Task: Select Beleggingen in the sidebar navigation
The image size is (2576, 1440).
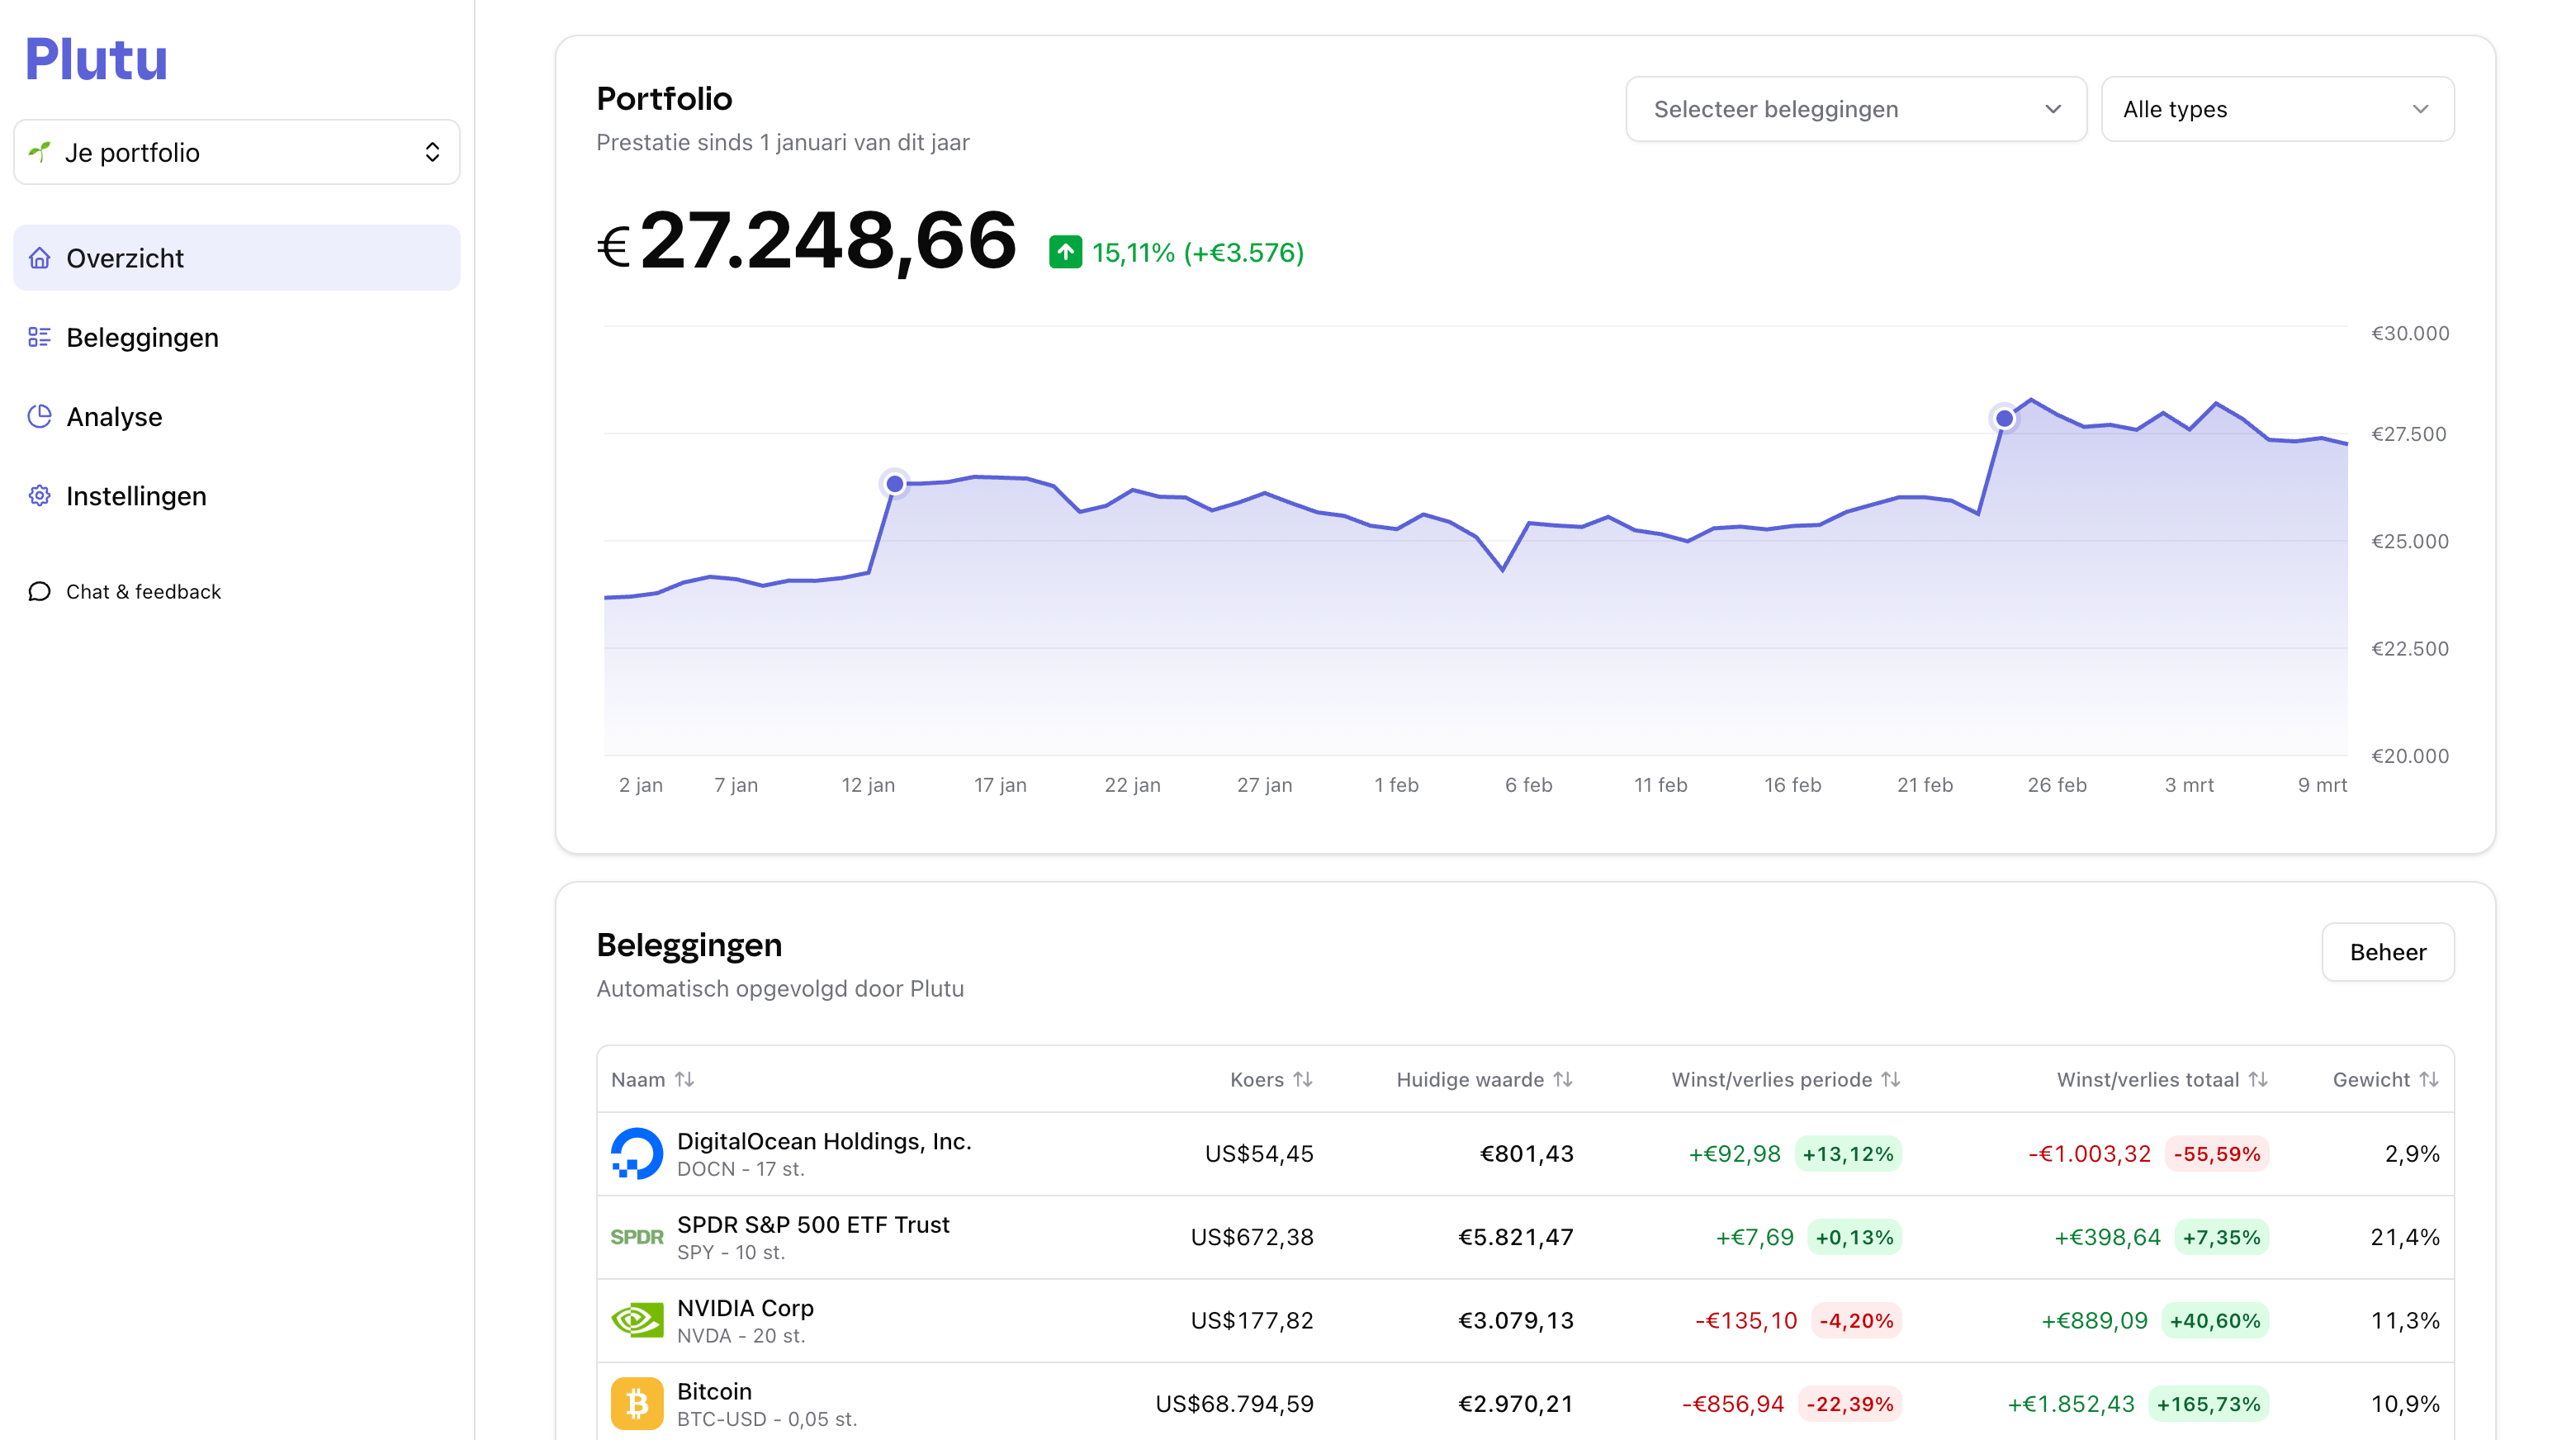Action: pyautogui.click(x=142, y=337)
